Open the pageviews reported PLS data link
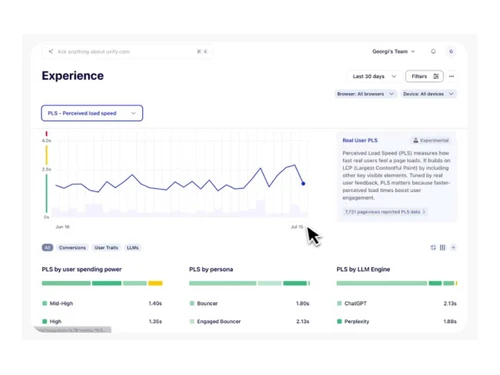The image size is (500, 375). [x=385, y=212]
